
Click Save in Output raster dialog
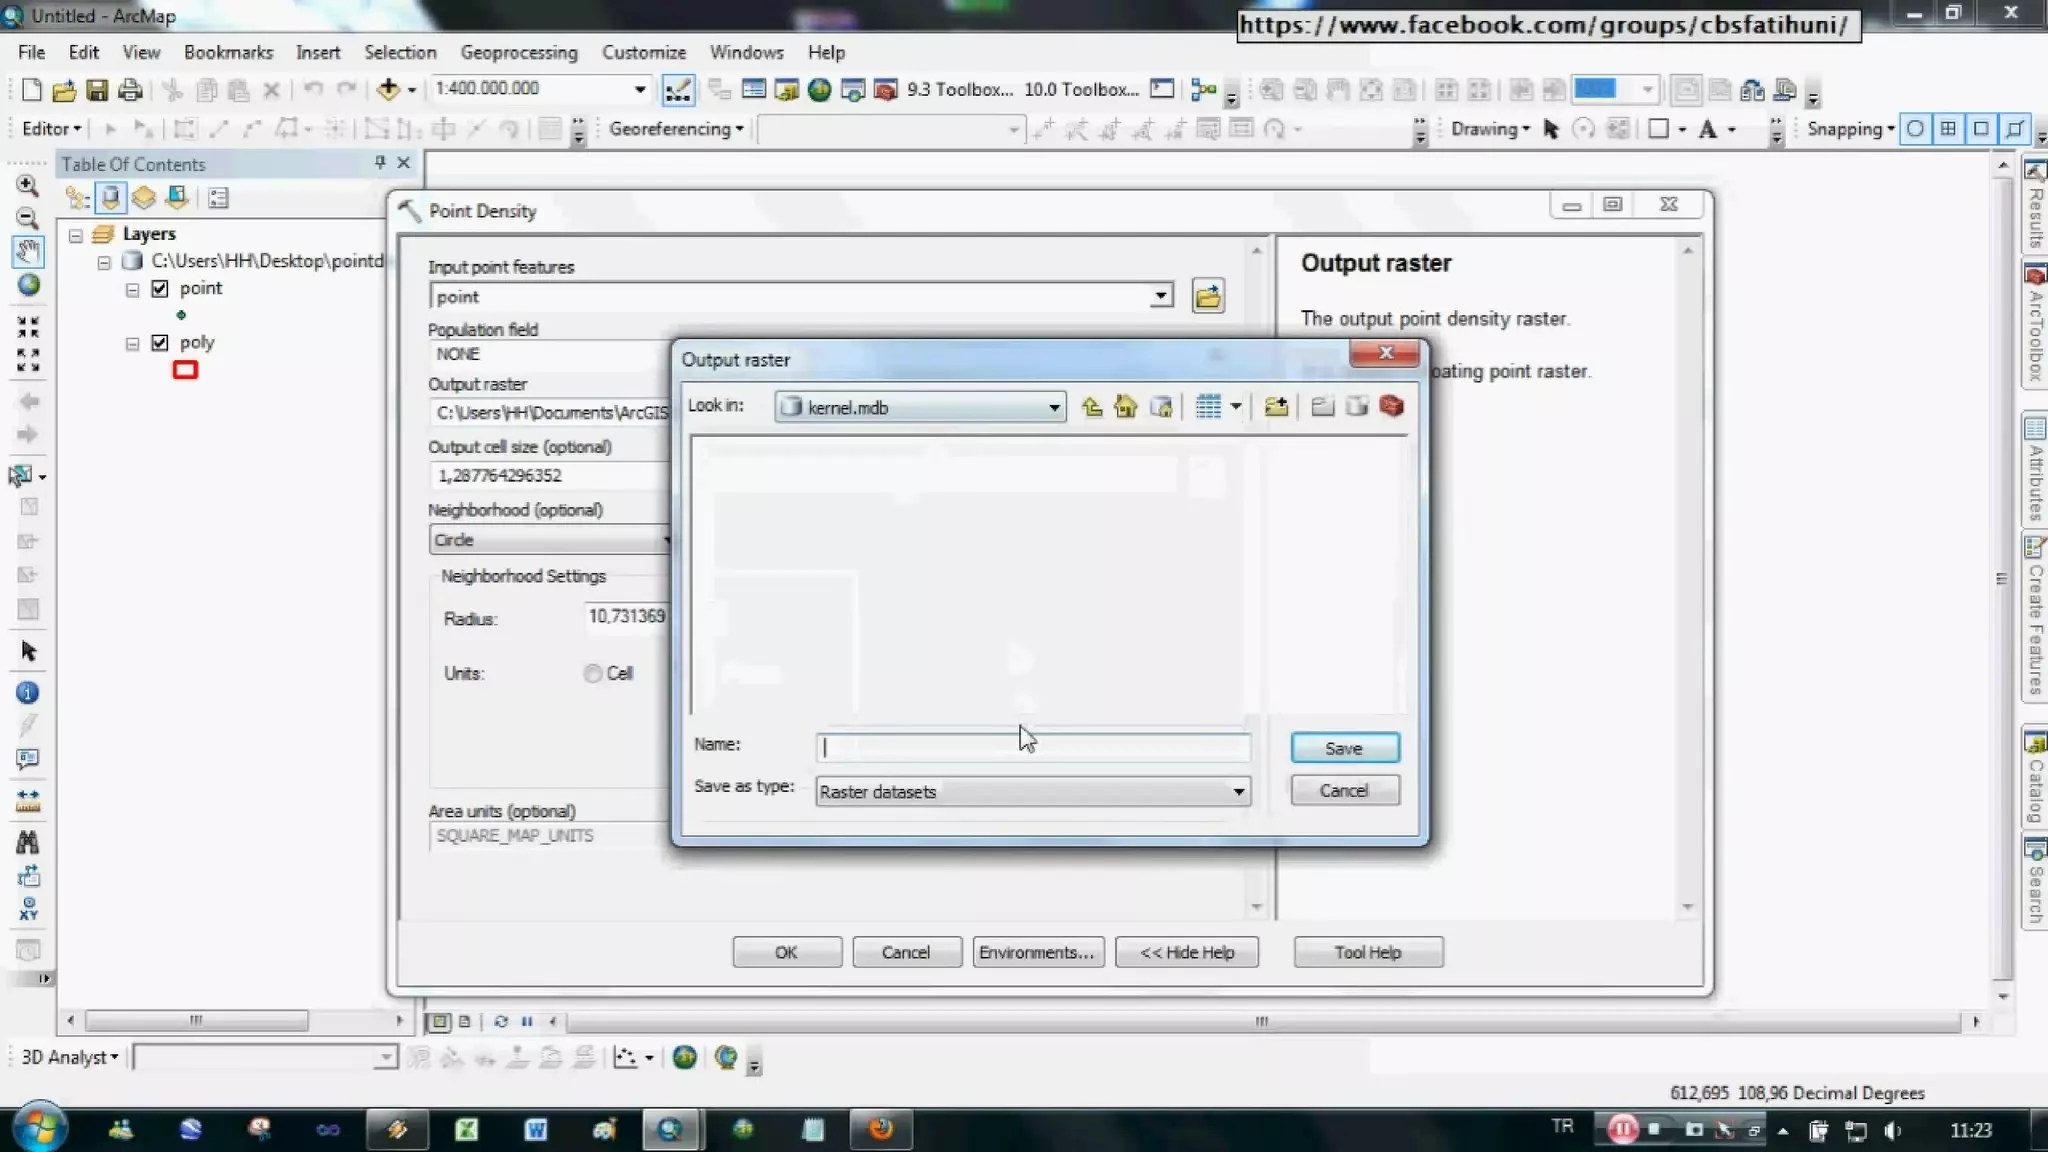point(1344,748)
